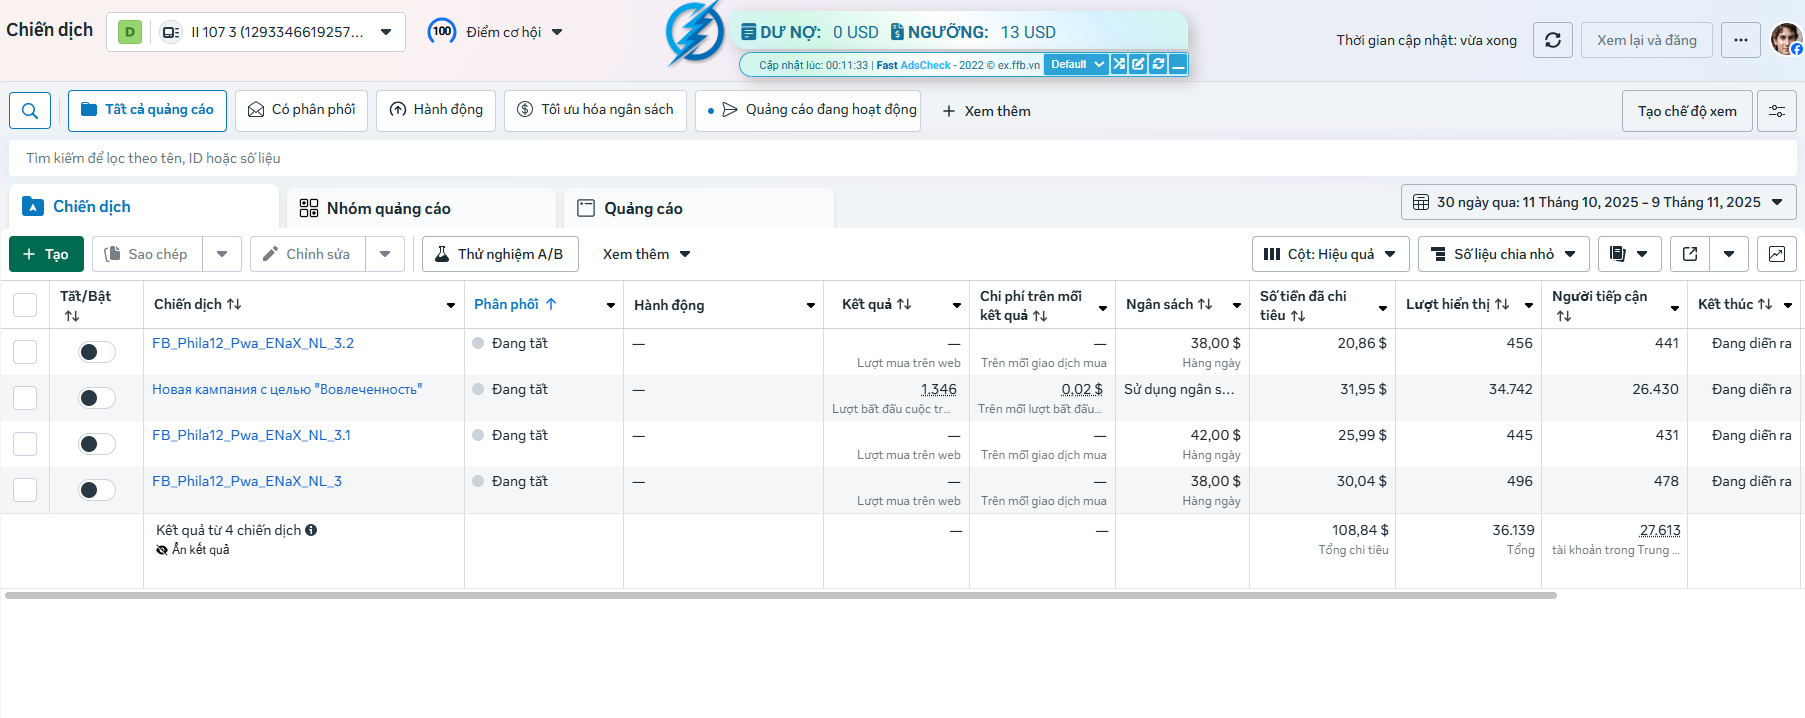Switch to the Quảng cáo tab

click(698, 208)
